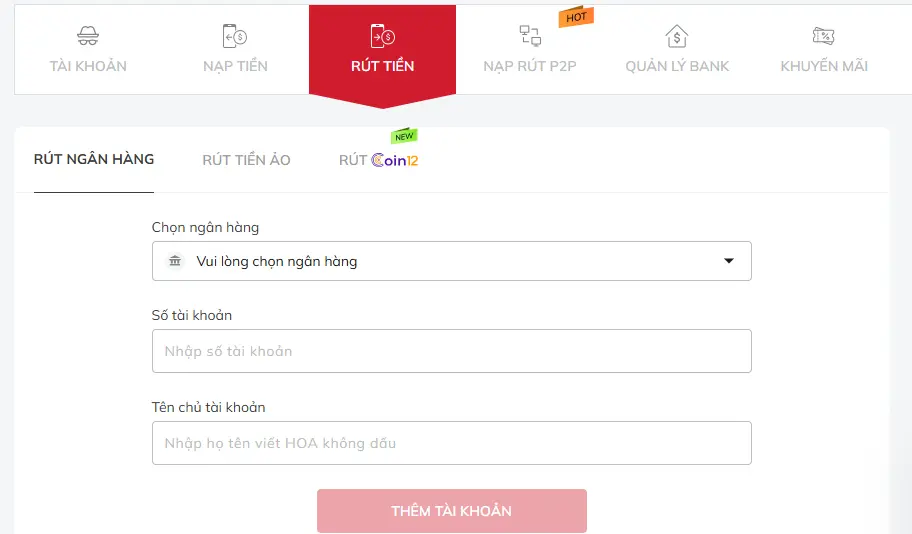Open the Vui lòng chọn ngân hàng dropdown
The width and height of the screenshot is (912, 534).
(451, 261)
